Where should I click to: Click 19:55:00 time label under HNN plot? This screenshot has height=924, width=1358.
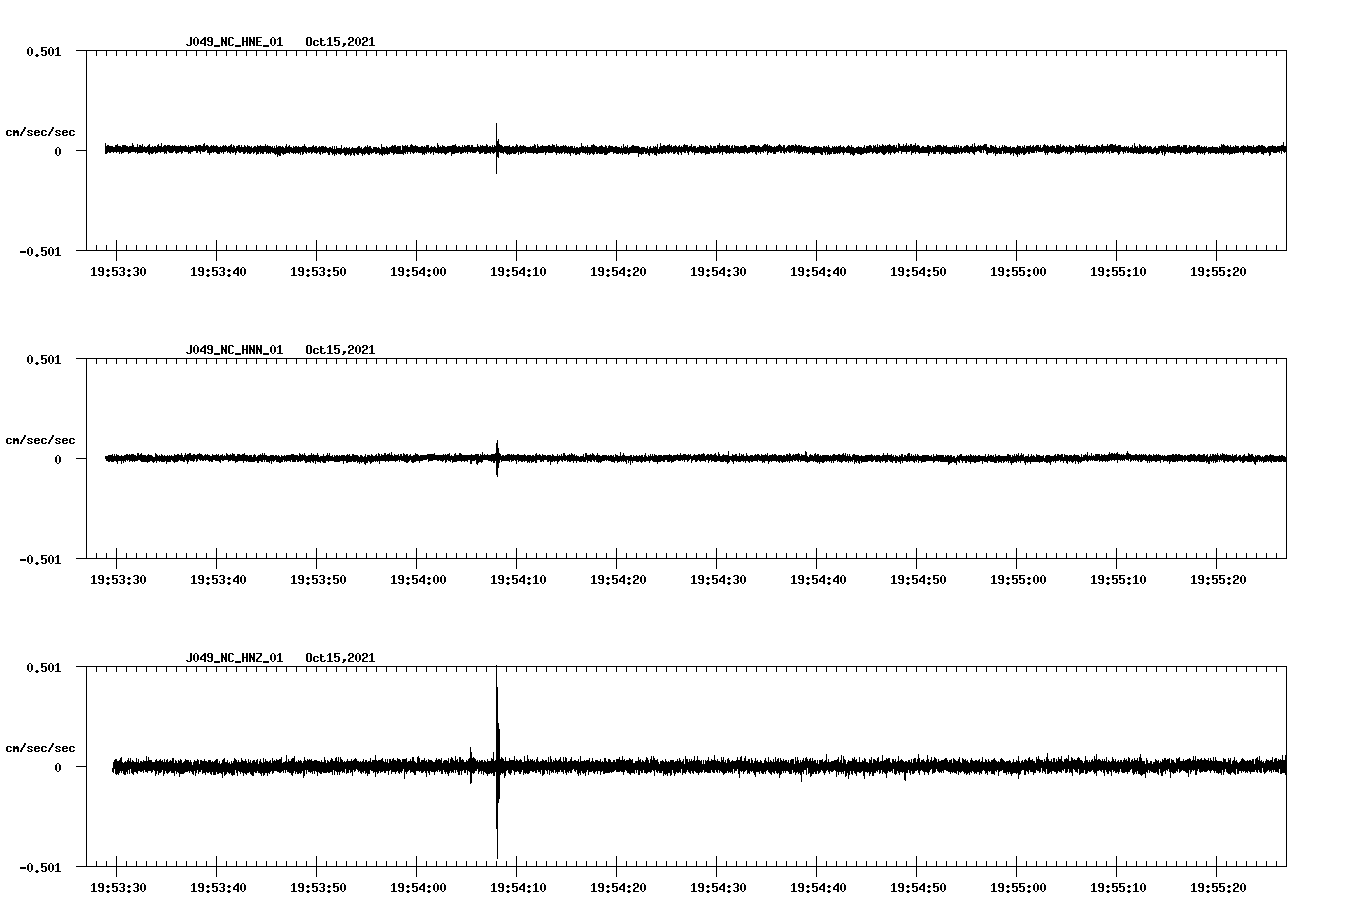(1018, 580)
